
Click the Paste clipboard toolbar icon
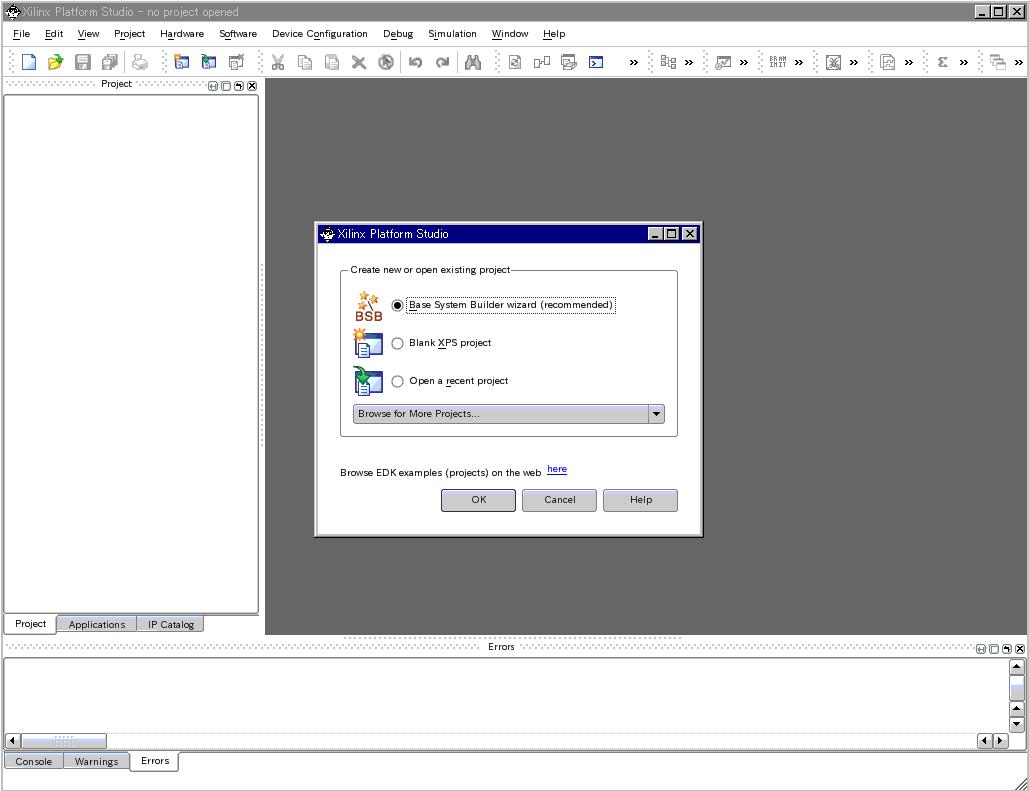click(x=332, y=62)
